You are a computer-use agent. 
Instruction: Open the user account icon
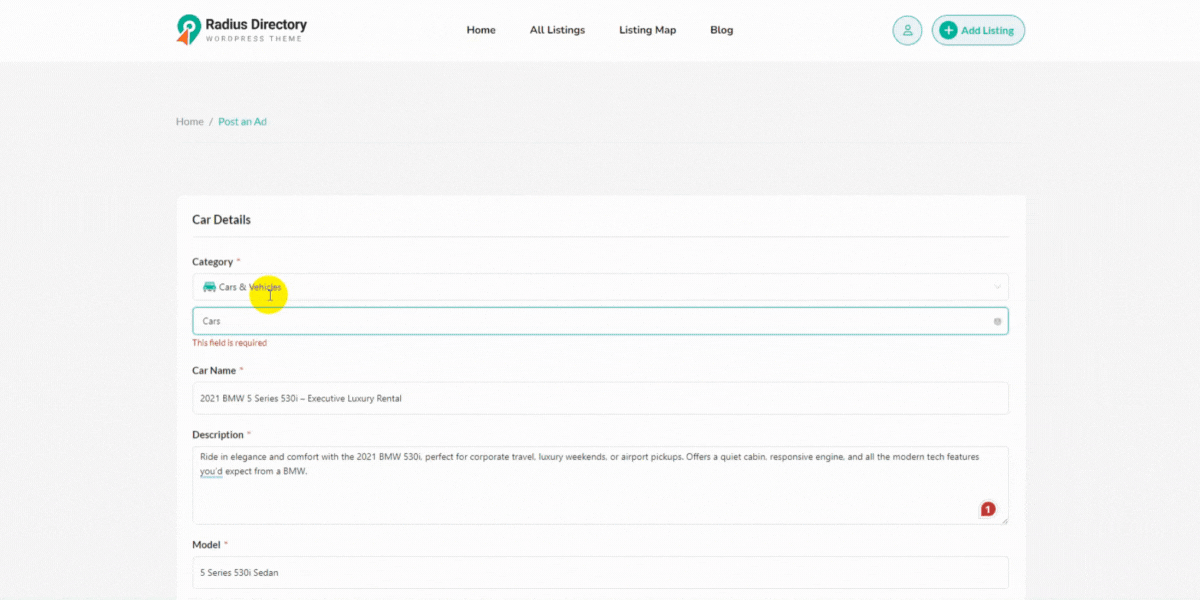(907, 30)
